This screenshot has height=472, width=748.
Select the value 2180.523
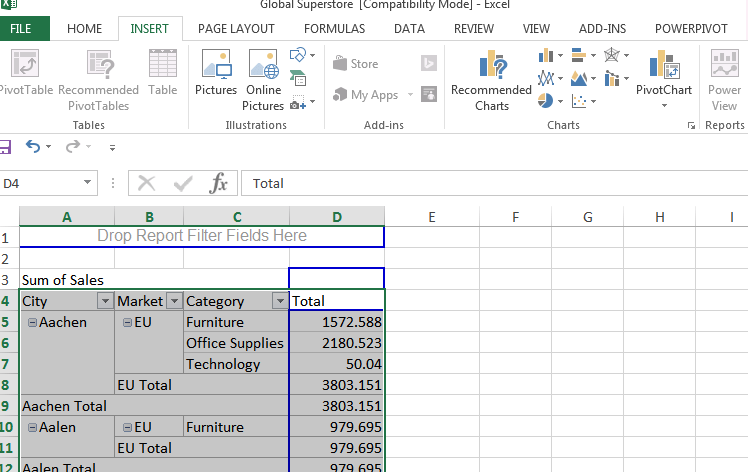337,343
